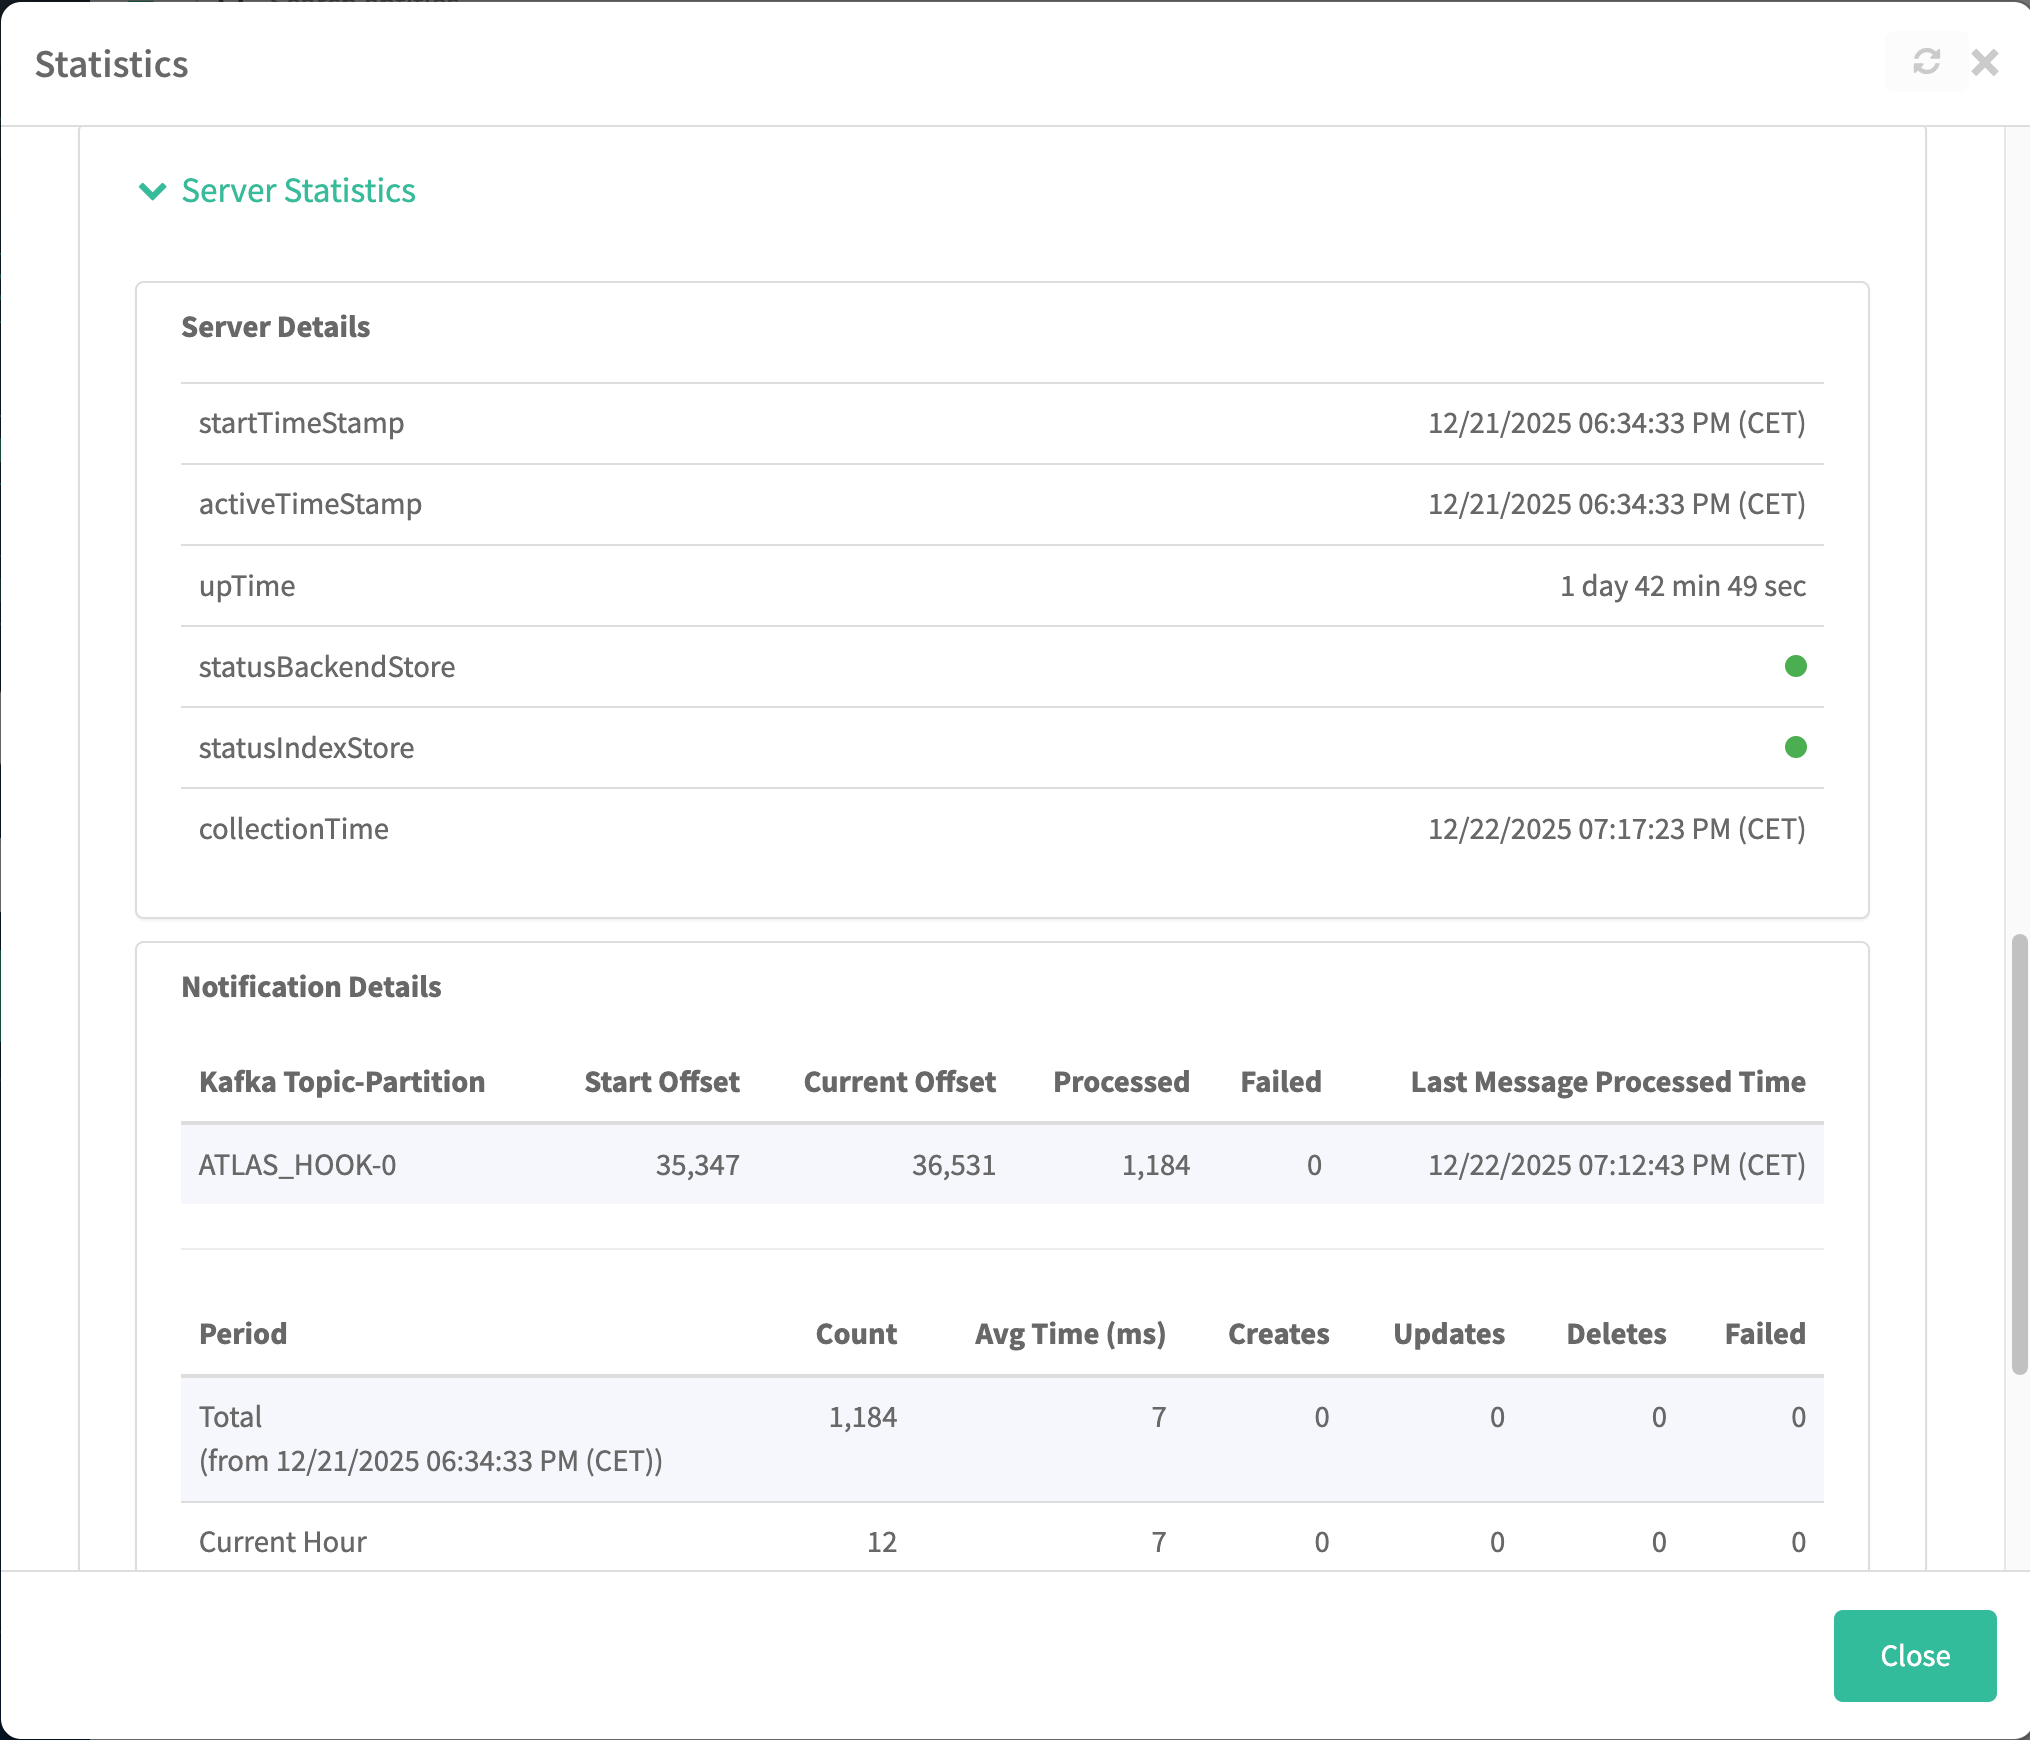The width and height of the screenshot is (2030, 1740).
Task: Select the Current Hour period row
Action: 283,1541
